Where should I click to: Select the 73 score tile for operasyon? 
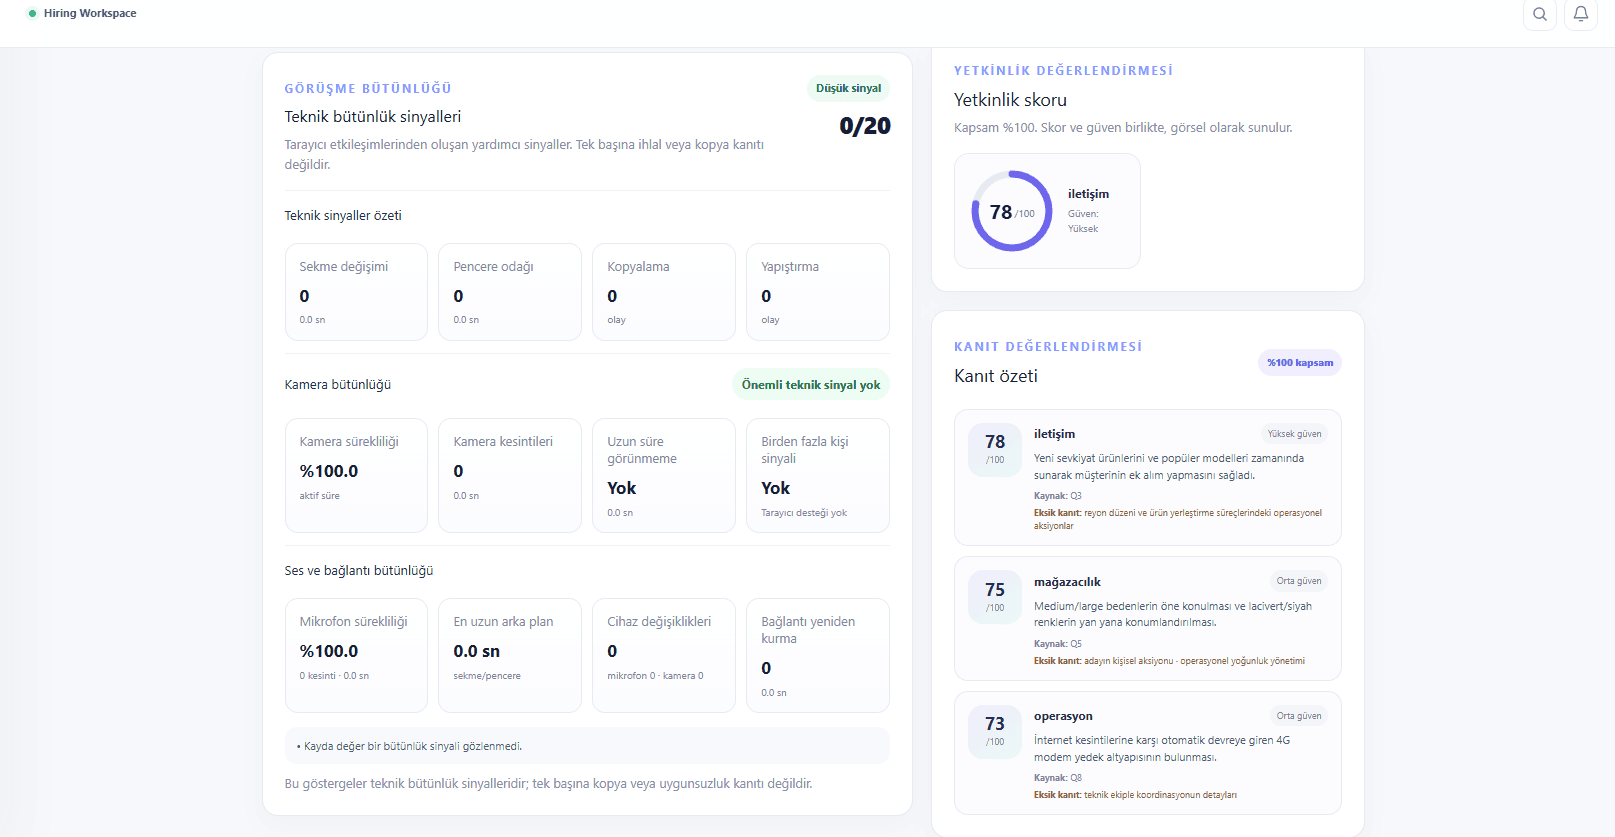tap(995, 731)
